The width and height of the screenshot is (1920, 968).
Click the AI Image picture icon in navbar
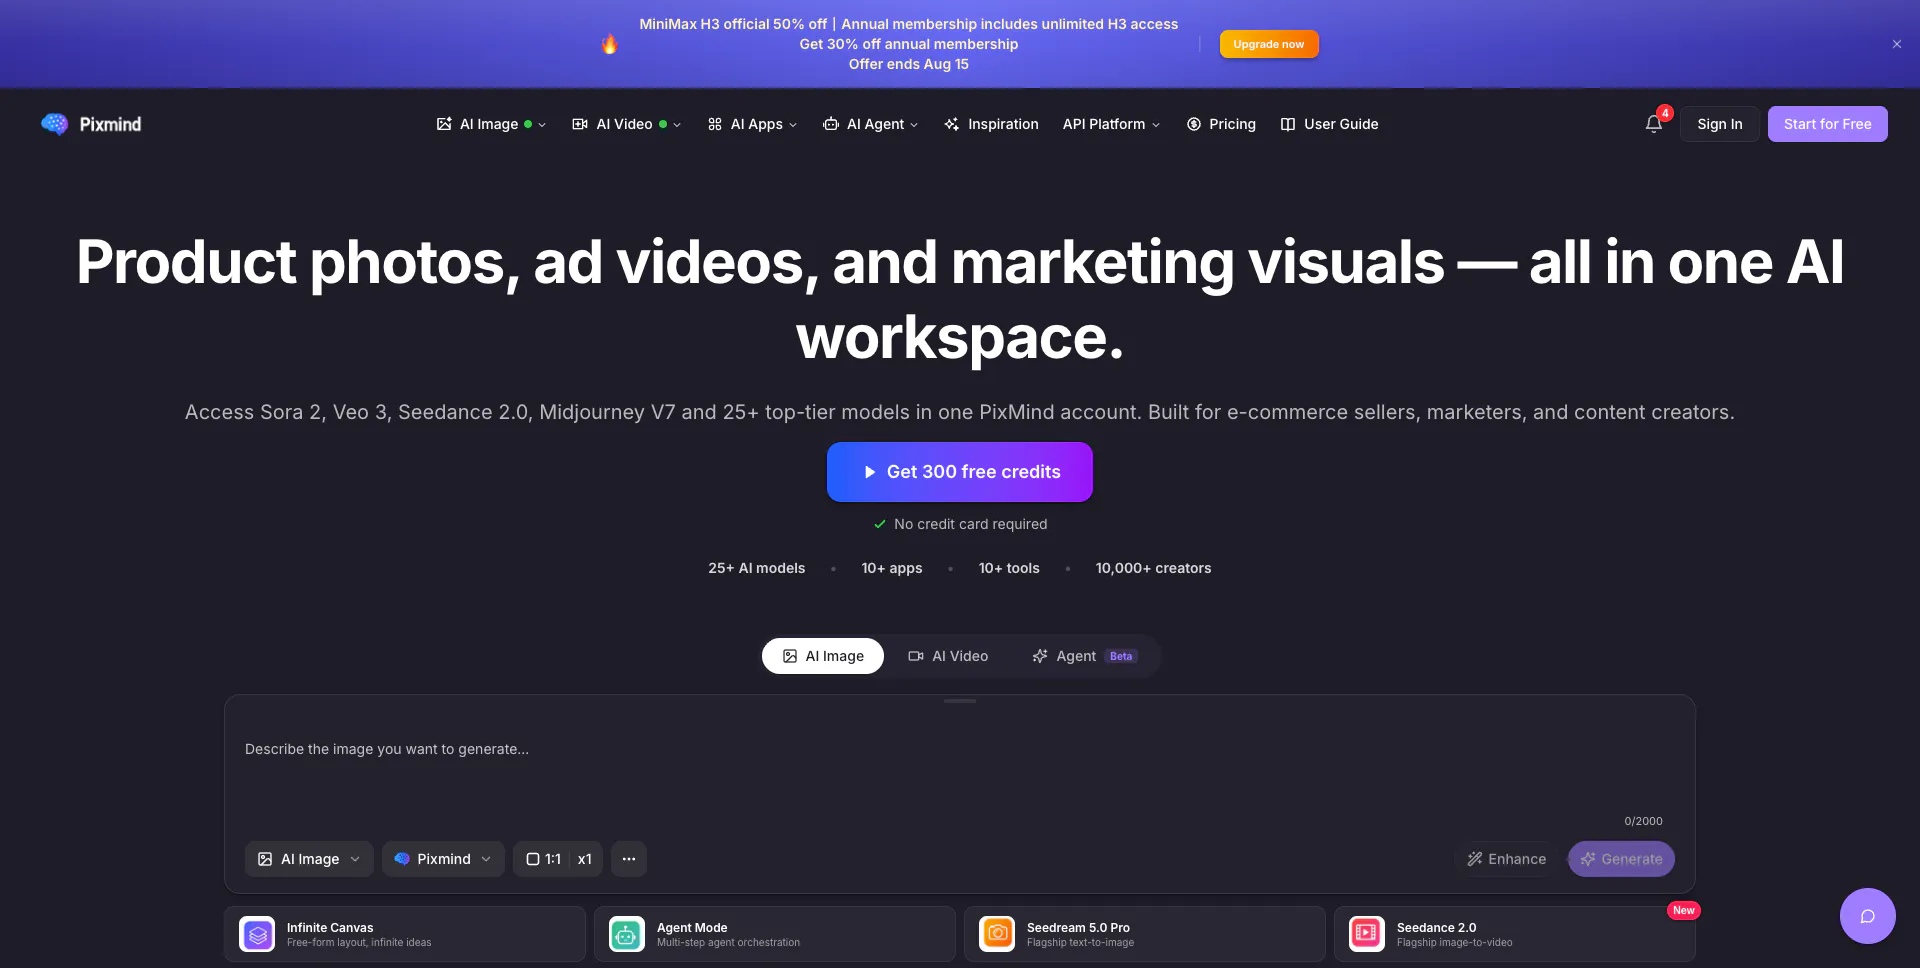pos(444,124)
